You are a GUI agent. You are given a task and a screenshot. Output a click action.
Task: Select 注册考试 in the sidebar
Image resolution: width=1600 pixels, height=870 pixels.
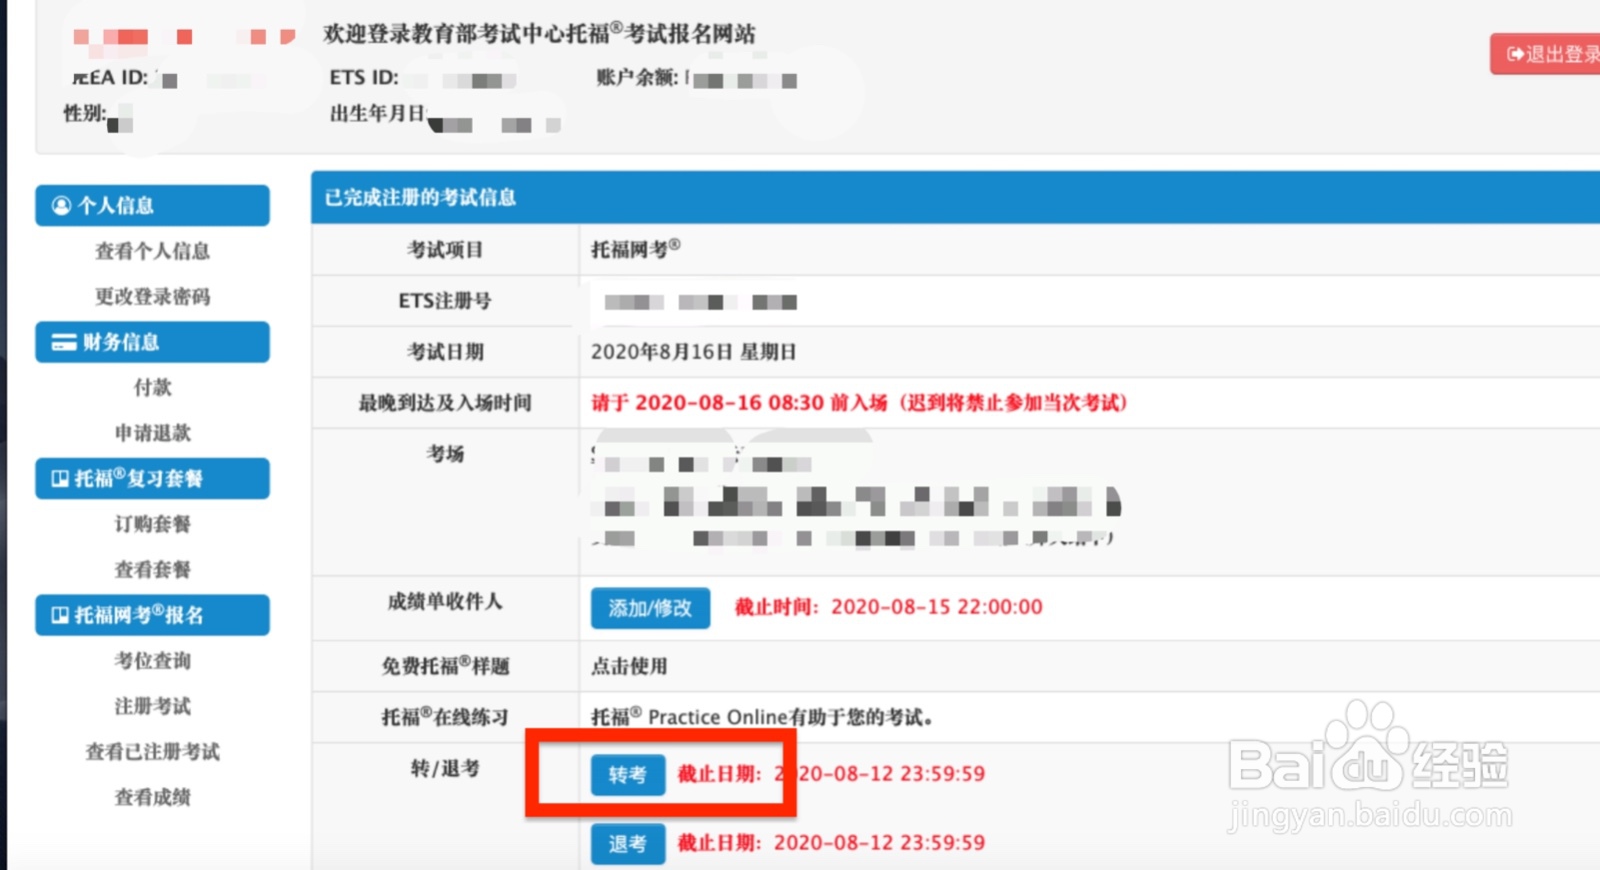pyautogui.click(x=152, y=706)
